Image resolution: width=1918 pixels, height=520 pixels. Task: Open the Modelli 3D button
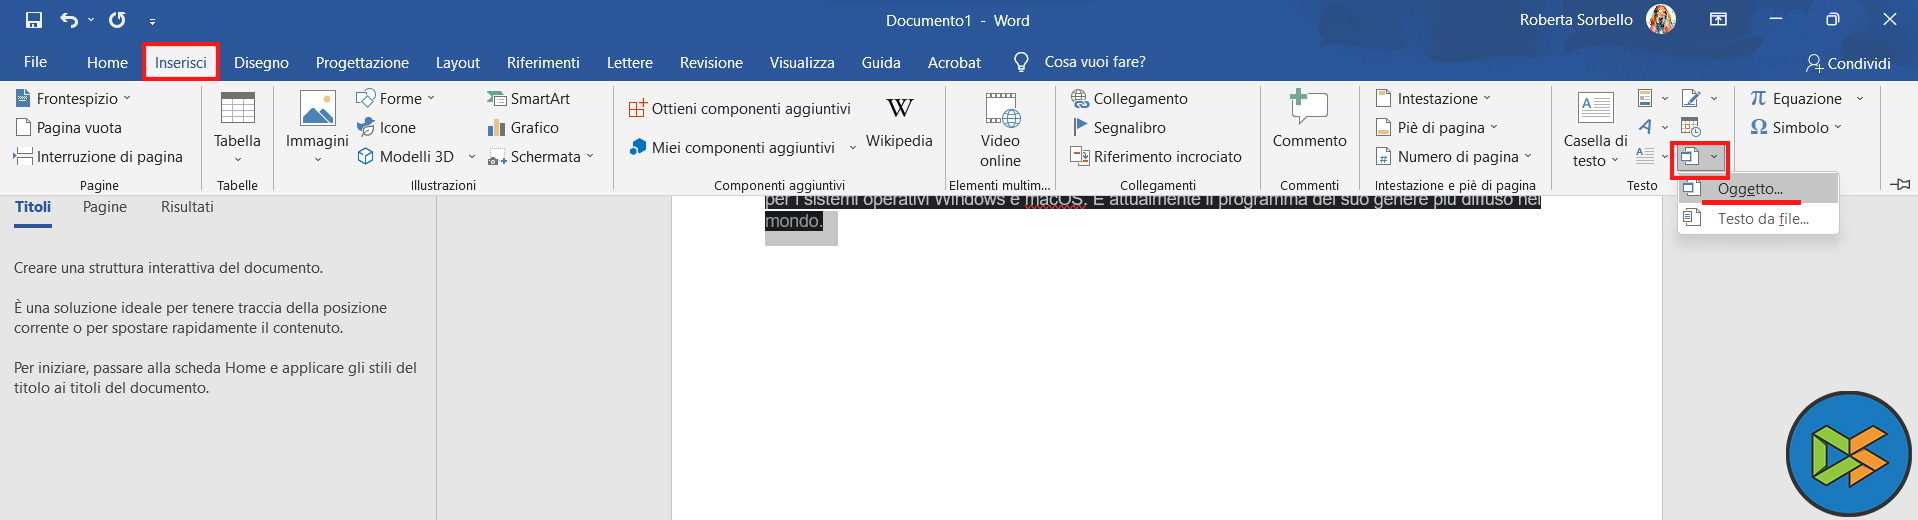(406, 156)
